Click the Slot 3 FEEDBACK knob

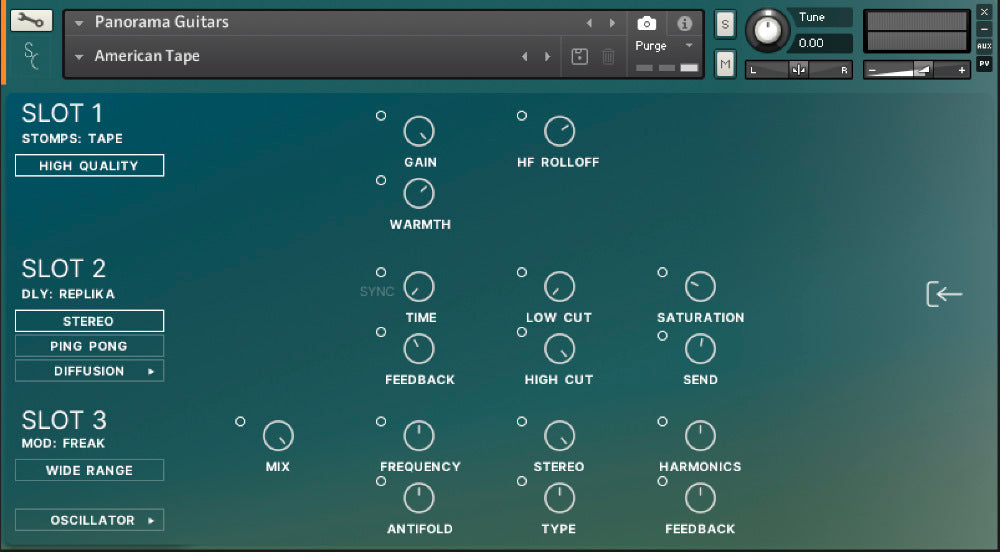(x=700, y=498)
